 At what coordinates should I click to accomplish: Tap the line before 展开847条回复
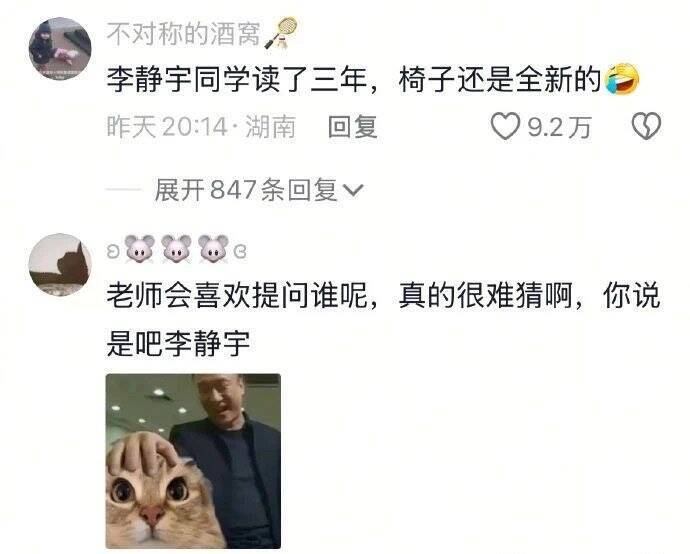(123, 190)
